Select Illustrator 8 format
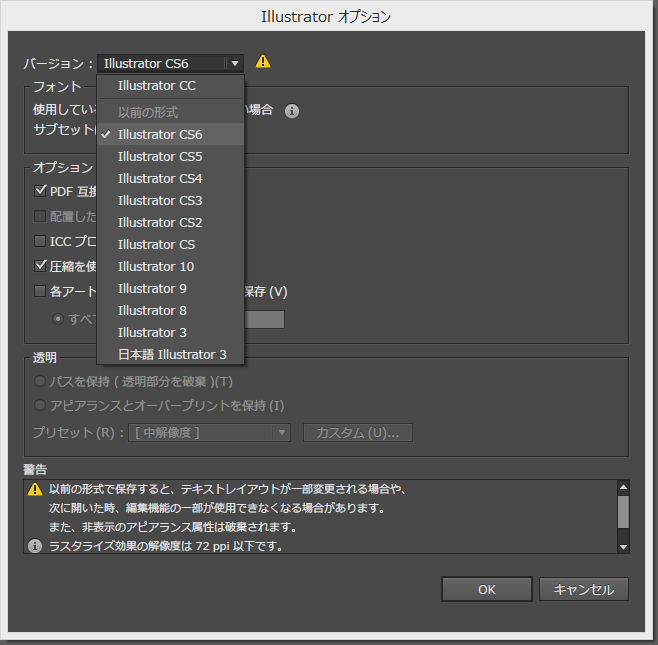 pos(170,311)
